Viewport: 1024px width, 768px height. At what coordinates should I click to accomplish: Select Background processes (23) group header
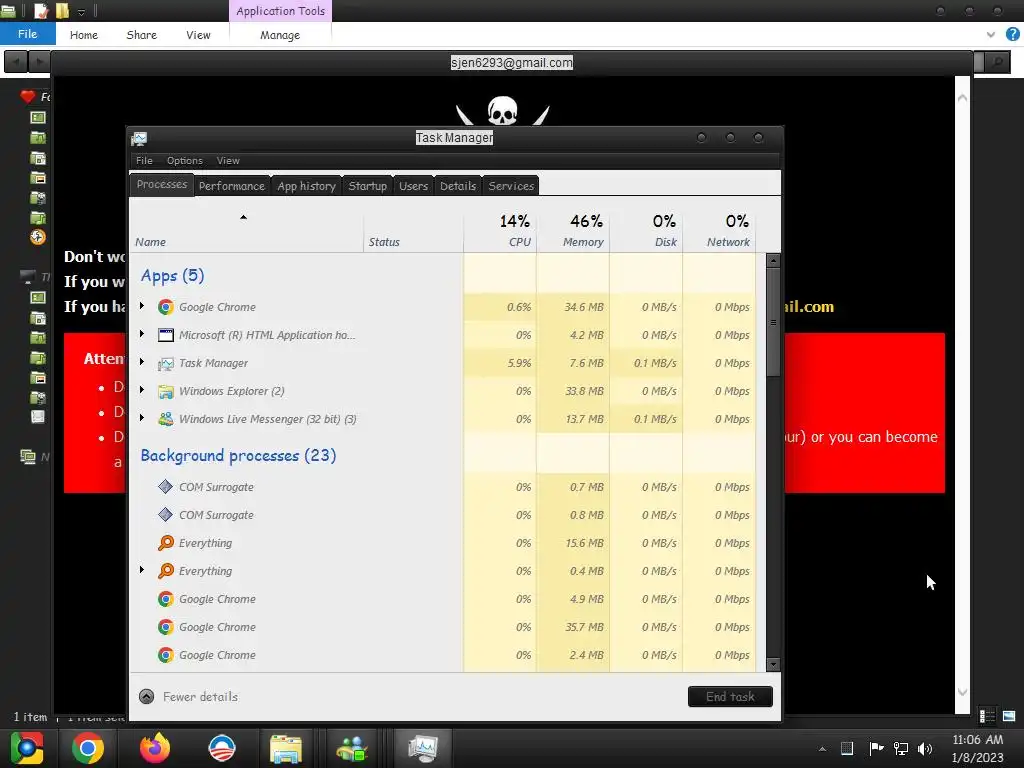point(238,455)
